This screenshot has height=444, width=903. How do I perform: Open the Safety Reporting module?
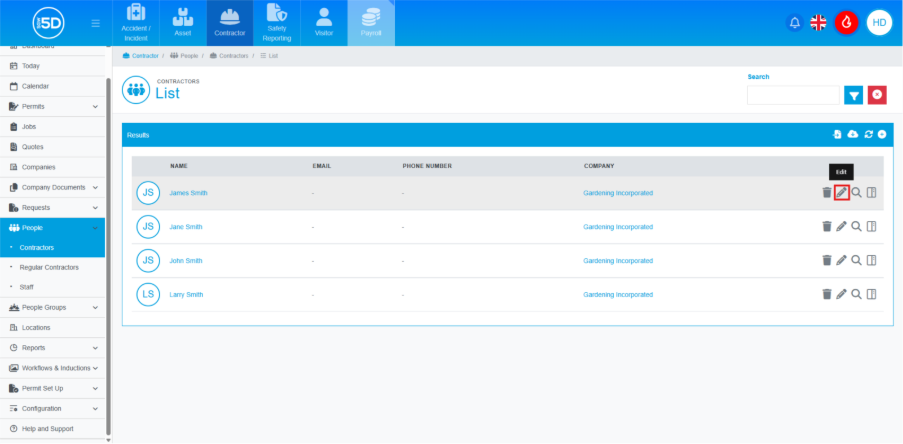277,23
